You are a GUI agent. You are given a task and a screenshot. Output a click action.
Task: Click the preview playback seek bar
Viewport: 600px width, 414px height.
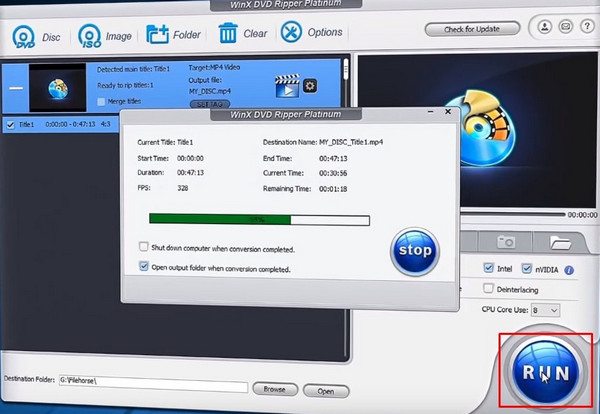[x=513, y=214]
